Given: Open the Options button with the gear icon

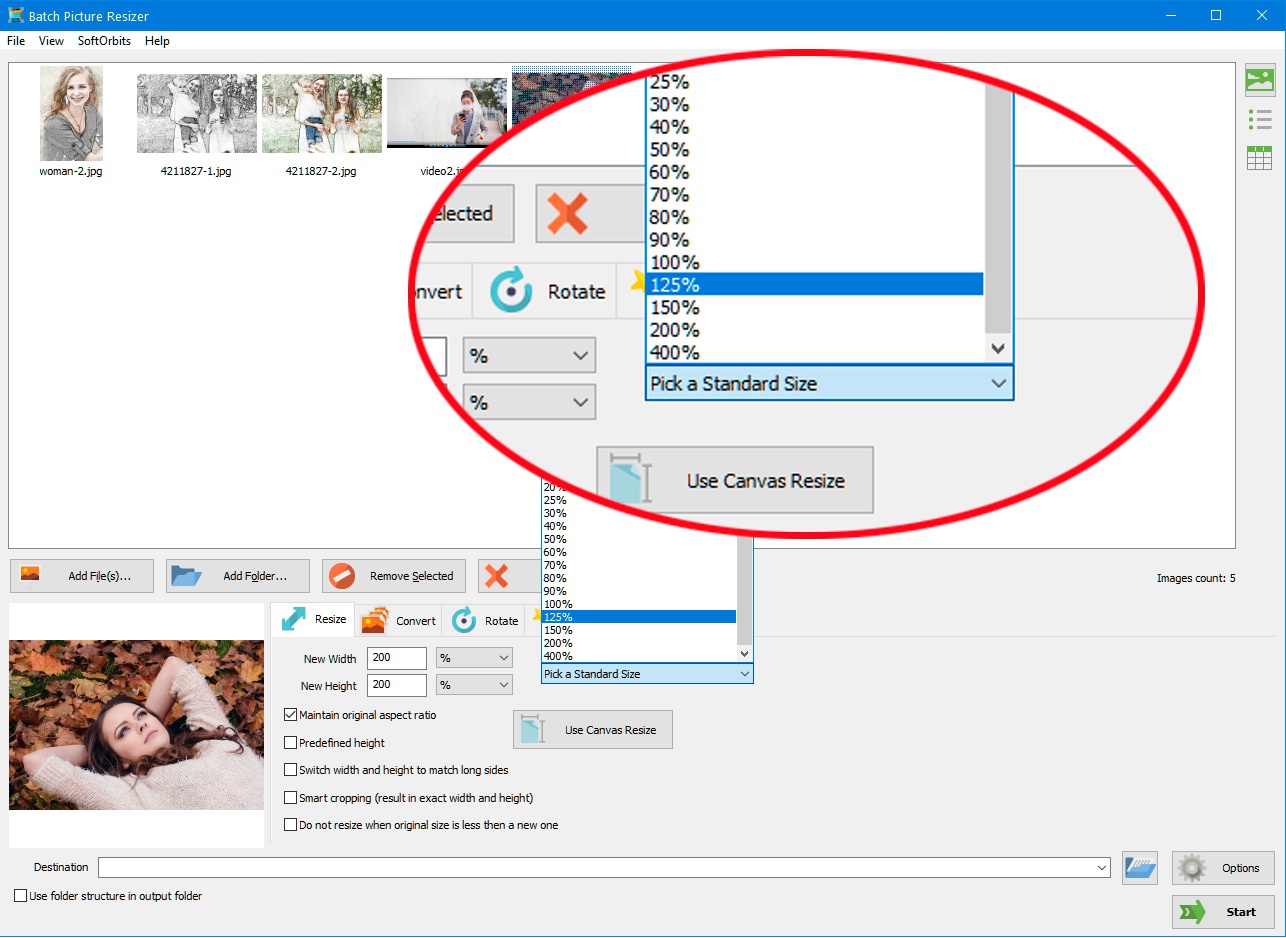Looking at the screenshot, I should point(1224,868).
